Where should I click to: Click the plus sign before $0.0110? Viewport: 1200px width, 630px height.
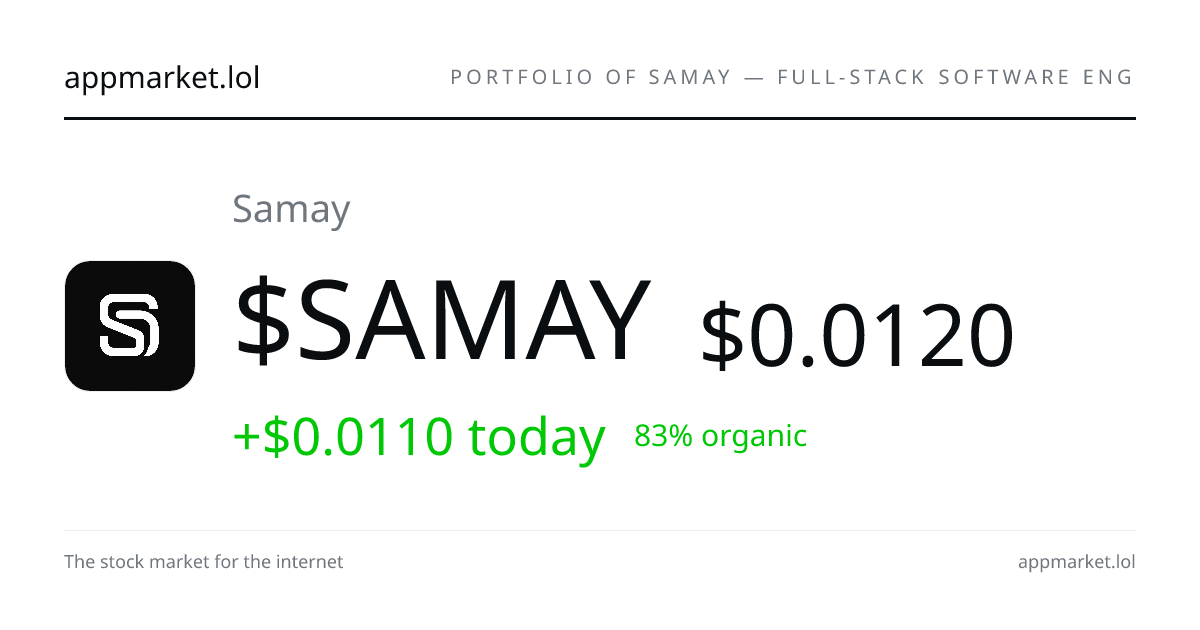(x=247, y=438)
